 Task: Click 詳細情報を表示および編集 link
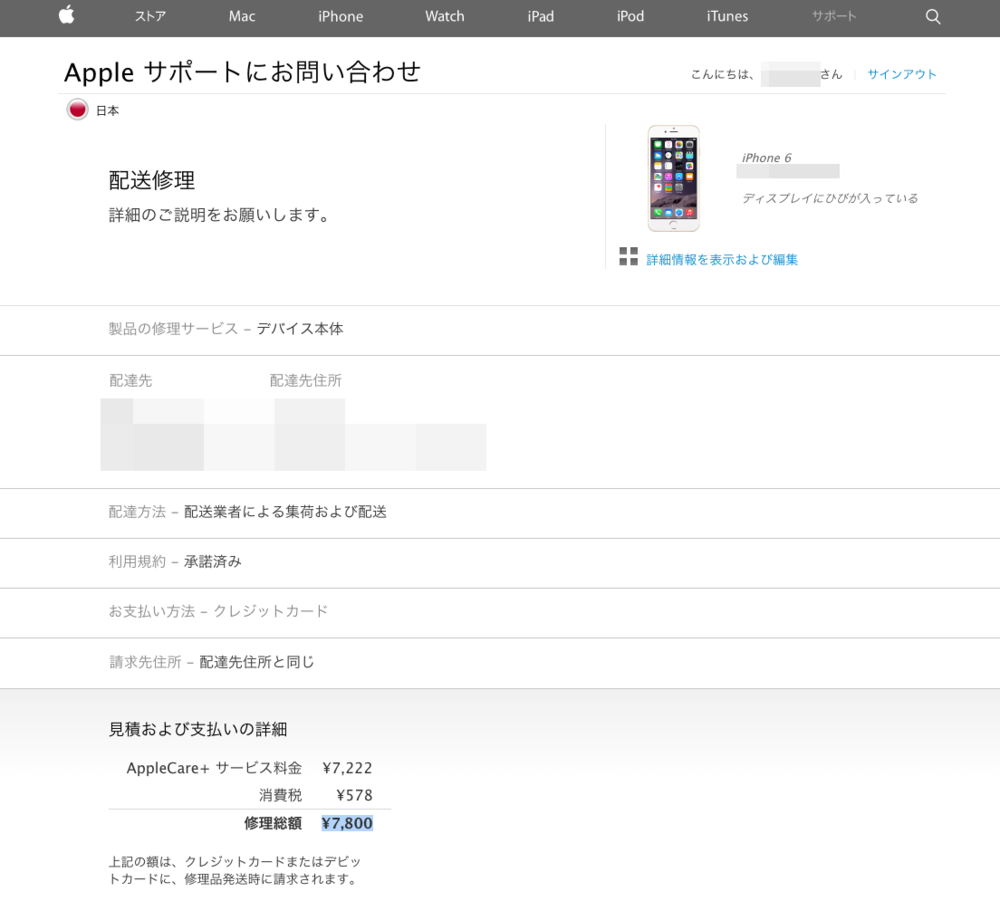tap(722, 260)
